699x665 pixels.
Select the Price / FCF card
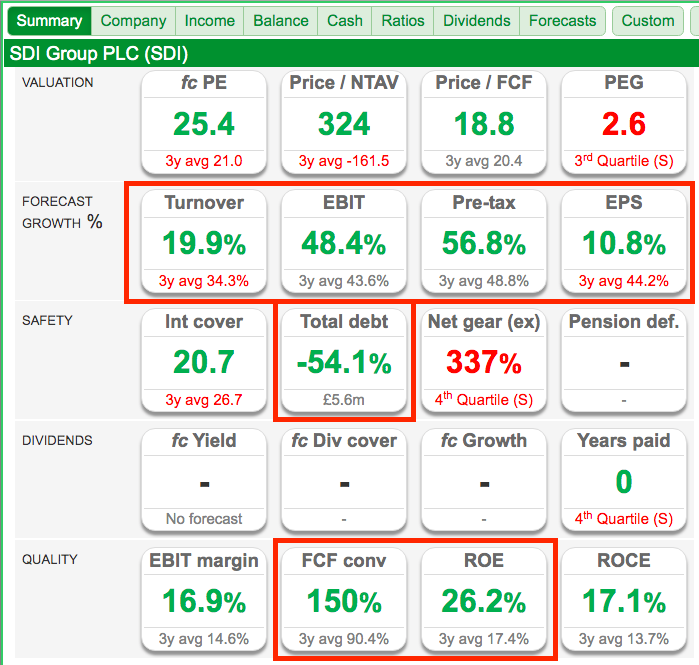(x=484, y=122)
